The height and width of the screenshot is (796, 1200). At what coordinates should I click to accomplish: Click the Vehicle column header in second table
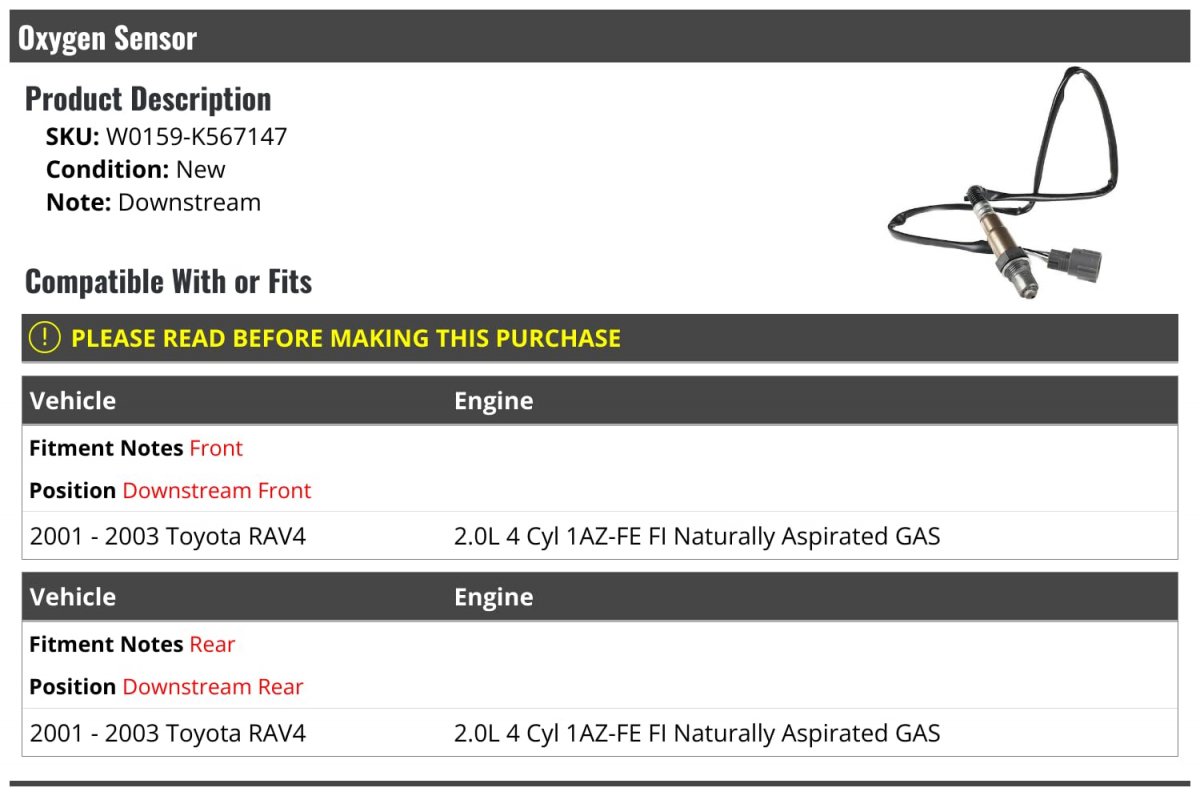(x=73, y=597)
